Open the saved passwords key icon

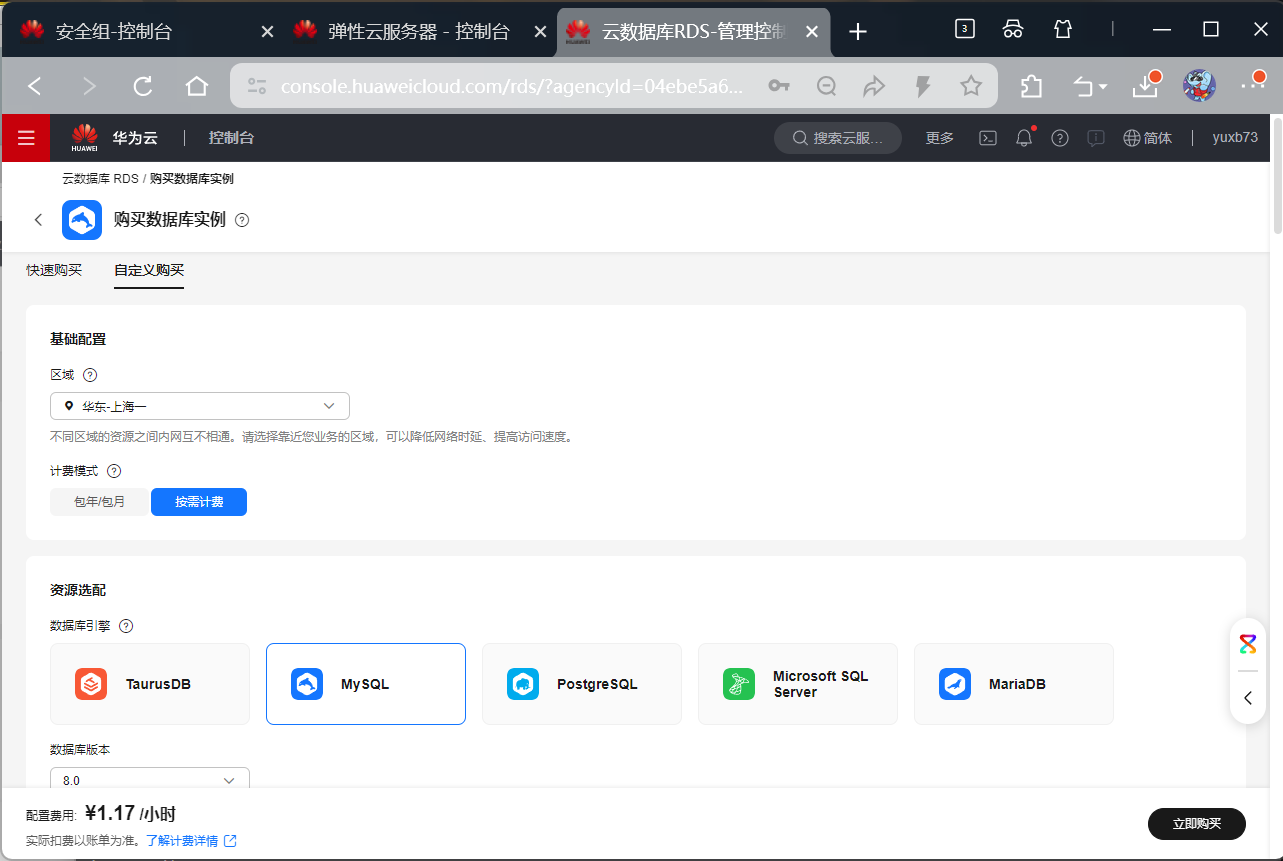click(x=779, y=86)
